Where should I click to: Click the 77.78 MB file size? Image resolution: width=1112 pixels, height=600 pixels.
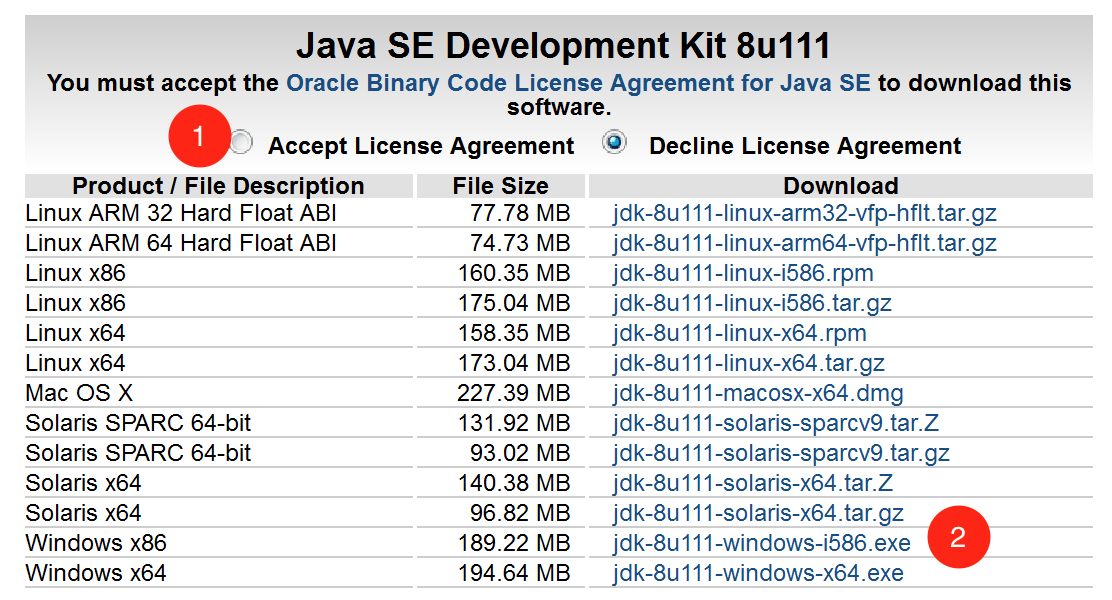[x=520, y=213]
